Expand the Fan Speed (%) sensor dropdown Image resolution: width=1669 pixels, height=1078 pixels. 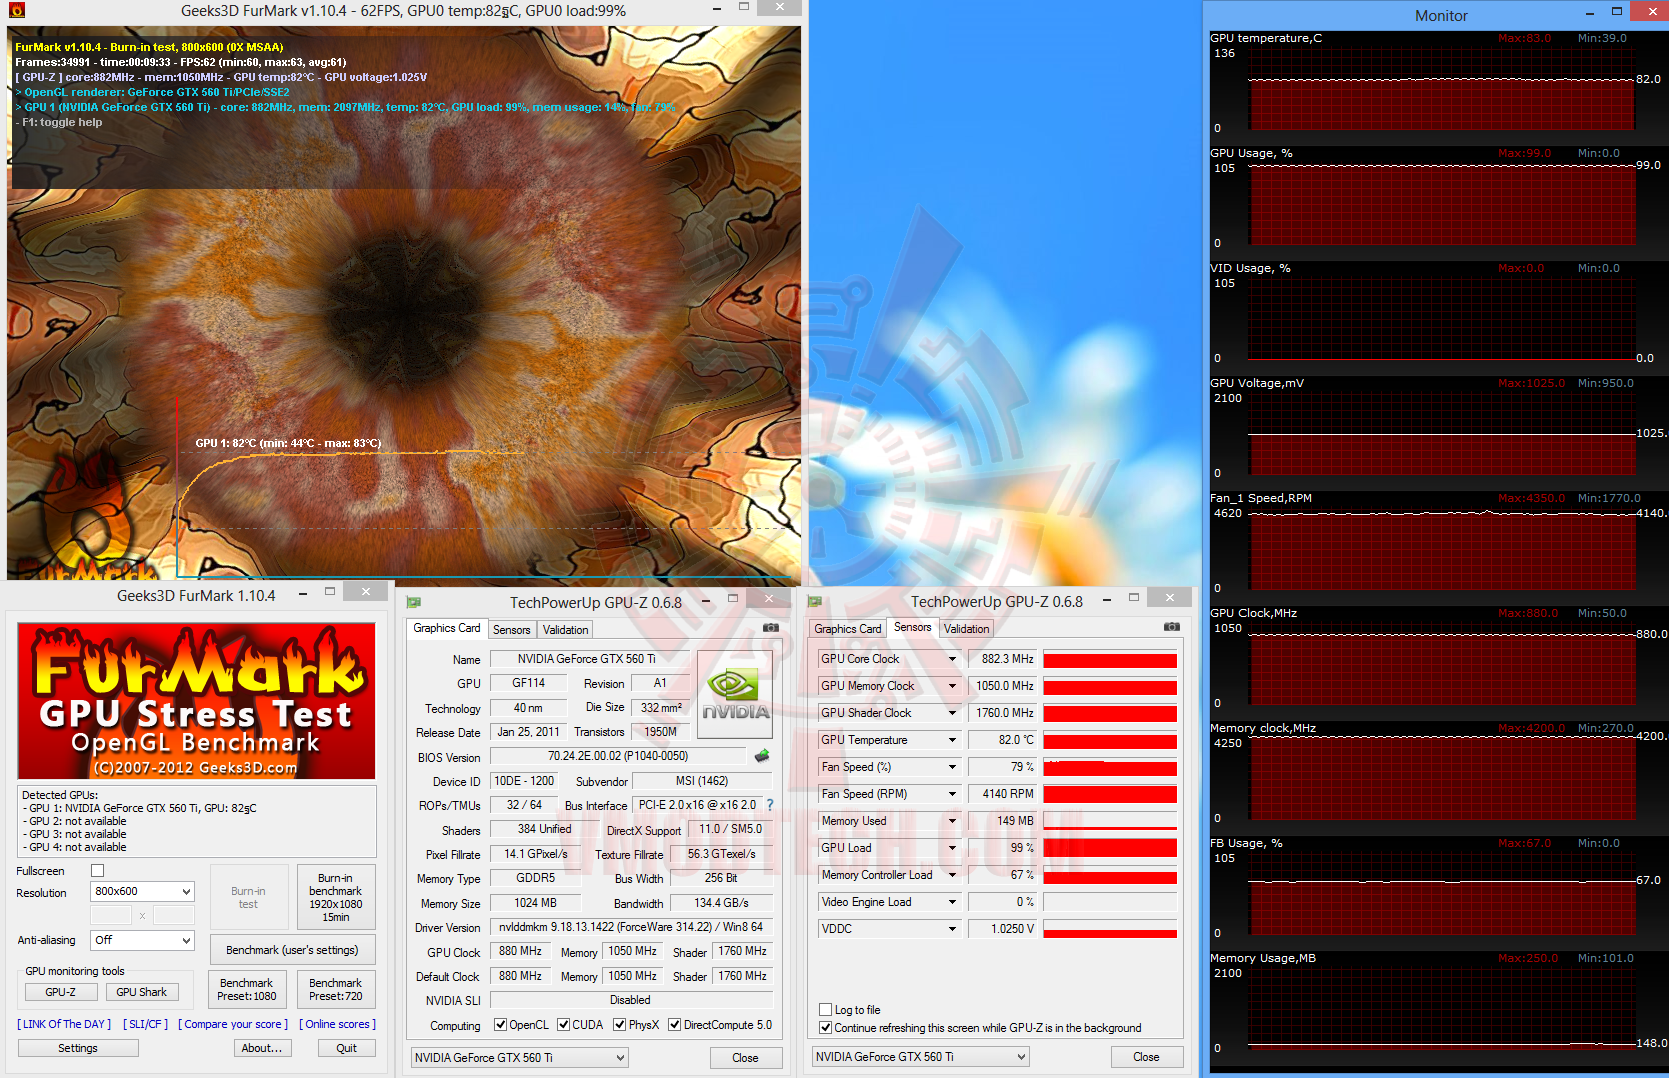952,767
